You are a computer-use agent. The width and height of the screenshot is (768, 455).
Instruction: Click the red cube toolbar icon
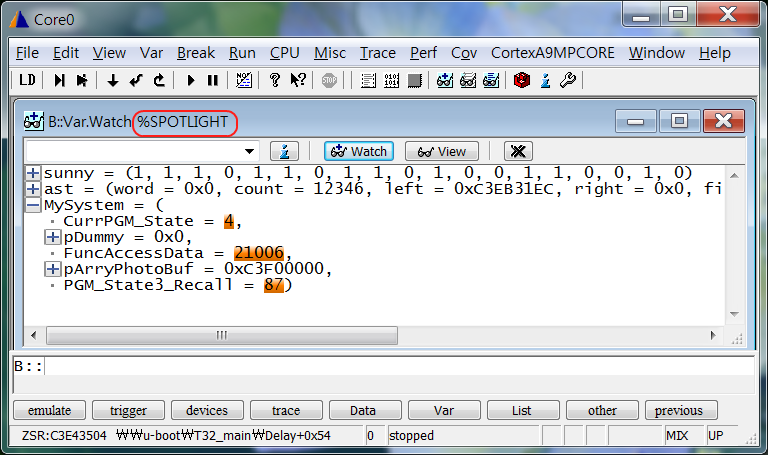pyautogui.click(x=521, y=80)
